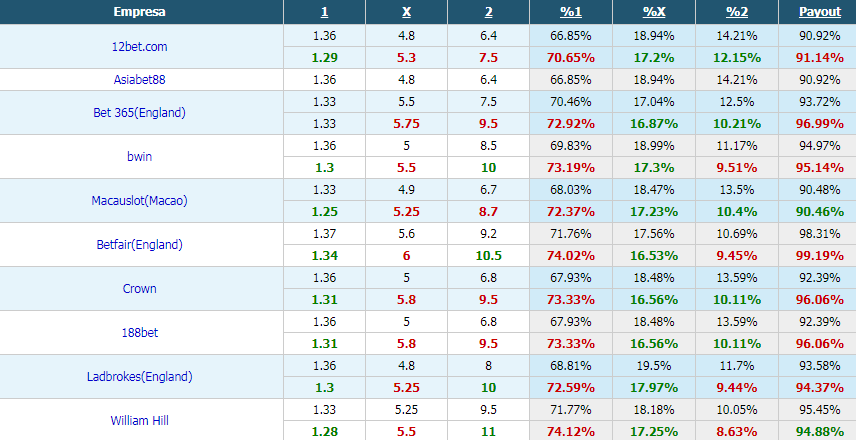Select the Macauslot(Macao) link
The width and height of the screenshot is (856, 440).
tap(139, 201)
